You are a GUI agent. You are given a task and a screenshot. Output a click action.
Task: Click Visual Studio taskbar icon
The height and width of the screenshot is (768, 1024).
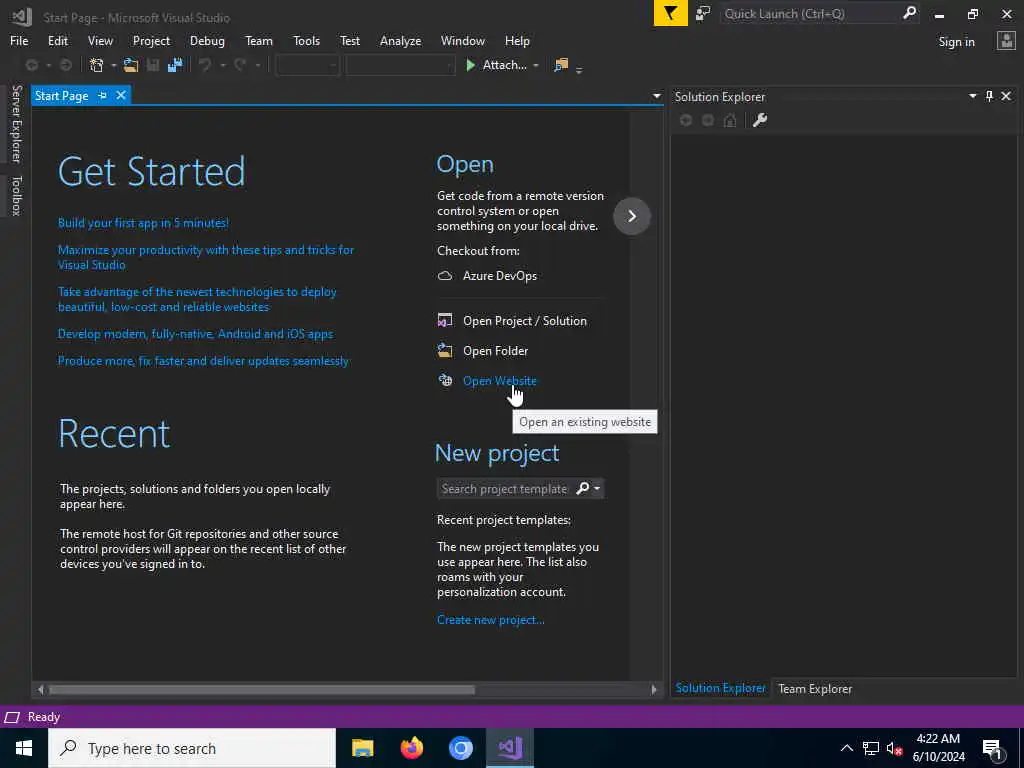[x=510, y=748]
